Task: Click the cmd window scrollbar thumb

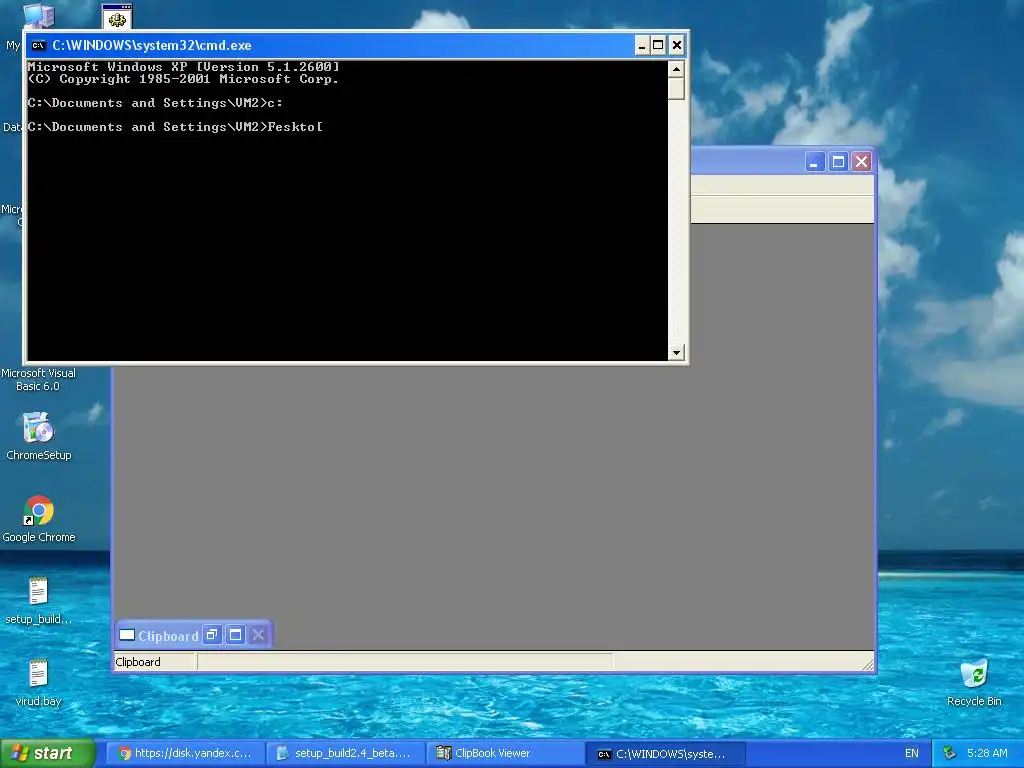Action: pyautogui.click(x=676, y=89)
